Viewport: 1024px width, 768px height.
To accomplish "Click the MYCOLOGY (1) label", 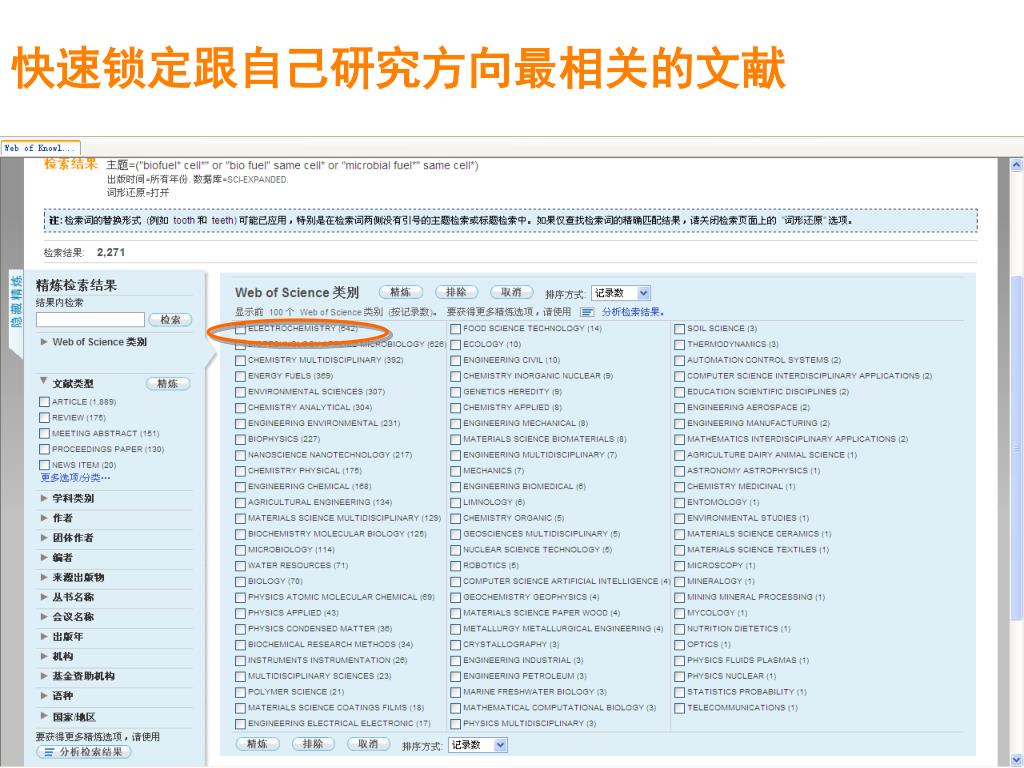I will 717,613.
